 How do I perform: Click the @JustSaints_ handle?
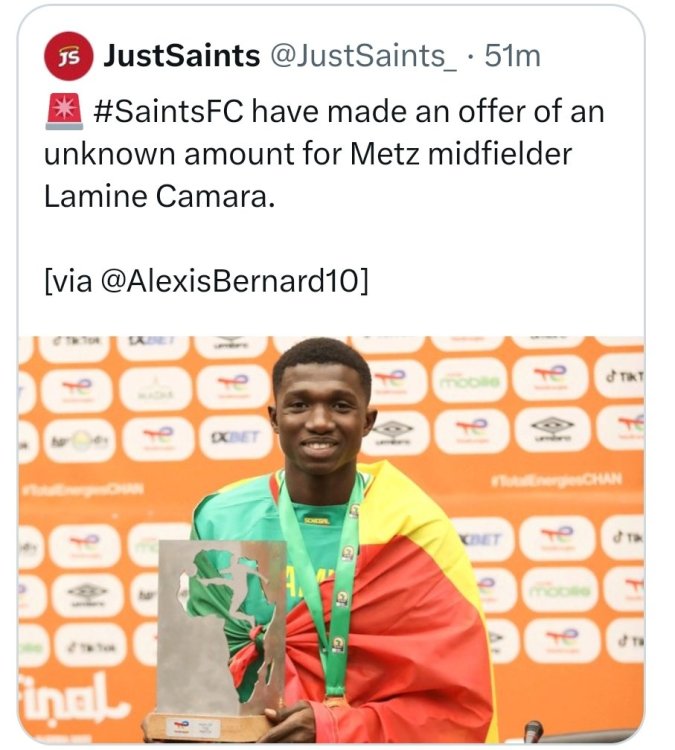point(364,56)
